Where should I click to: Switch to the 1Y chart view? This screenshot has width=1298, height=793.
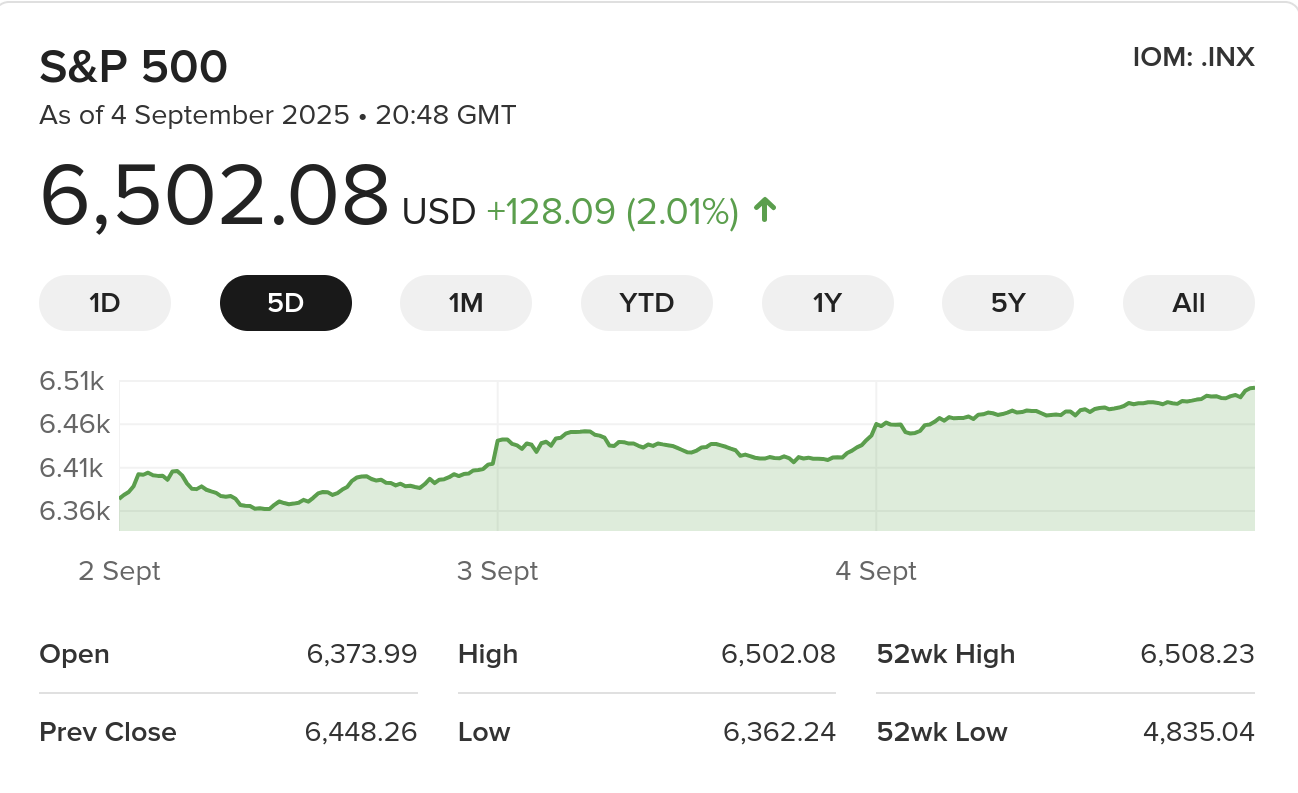(827, 302)
